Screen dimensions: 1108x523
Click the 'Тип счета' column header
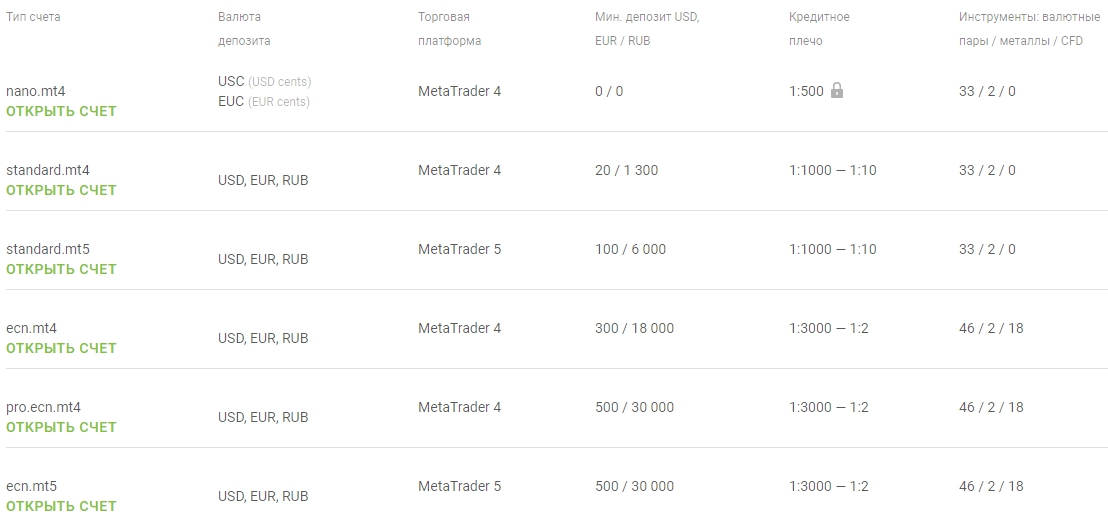click(33, 17)
